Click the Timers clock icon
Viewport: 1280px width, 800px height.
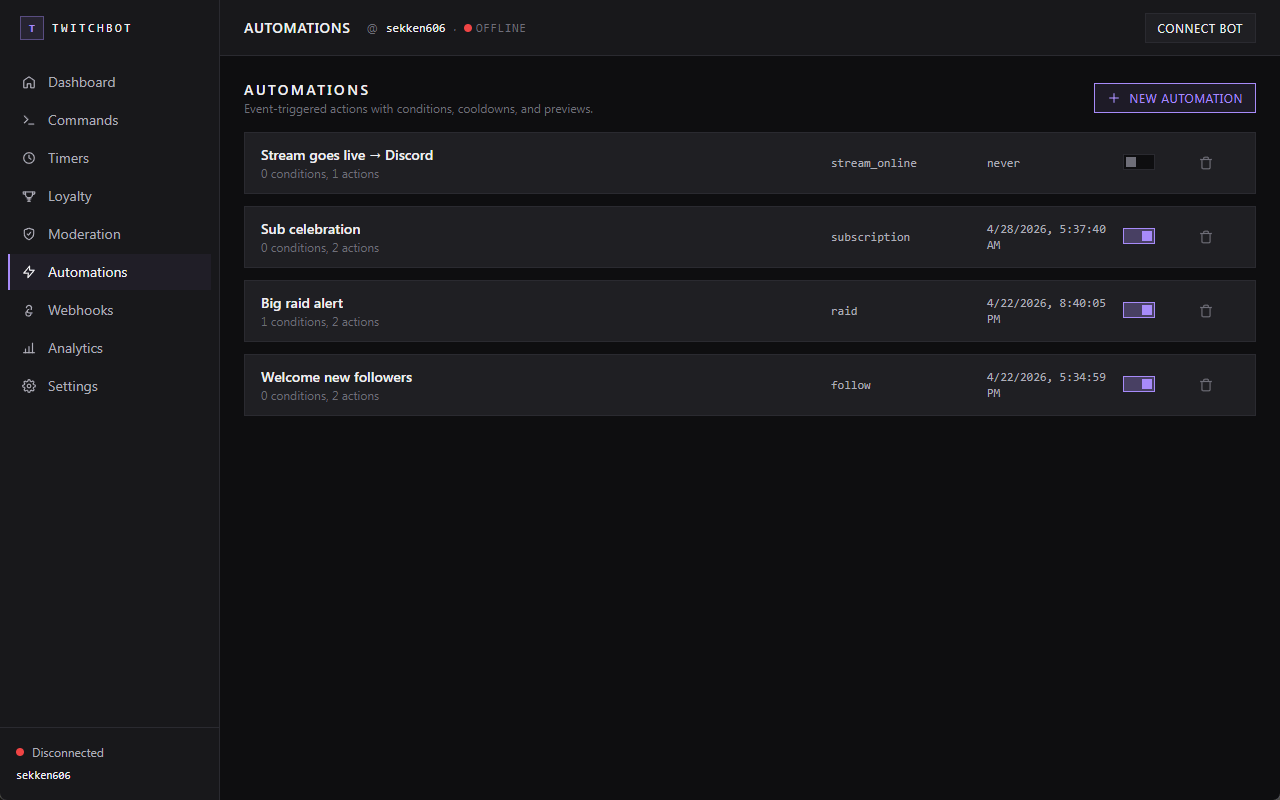[29, 158]
